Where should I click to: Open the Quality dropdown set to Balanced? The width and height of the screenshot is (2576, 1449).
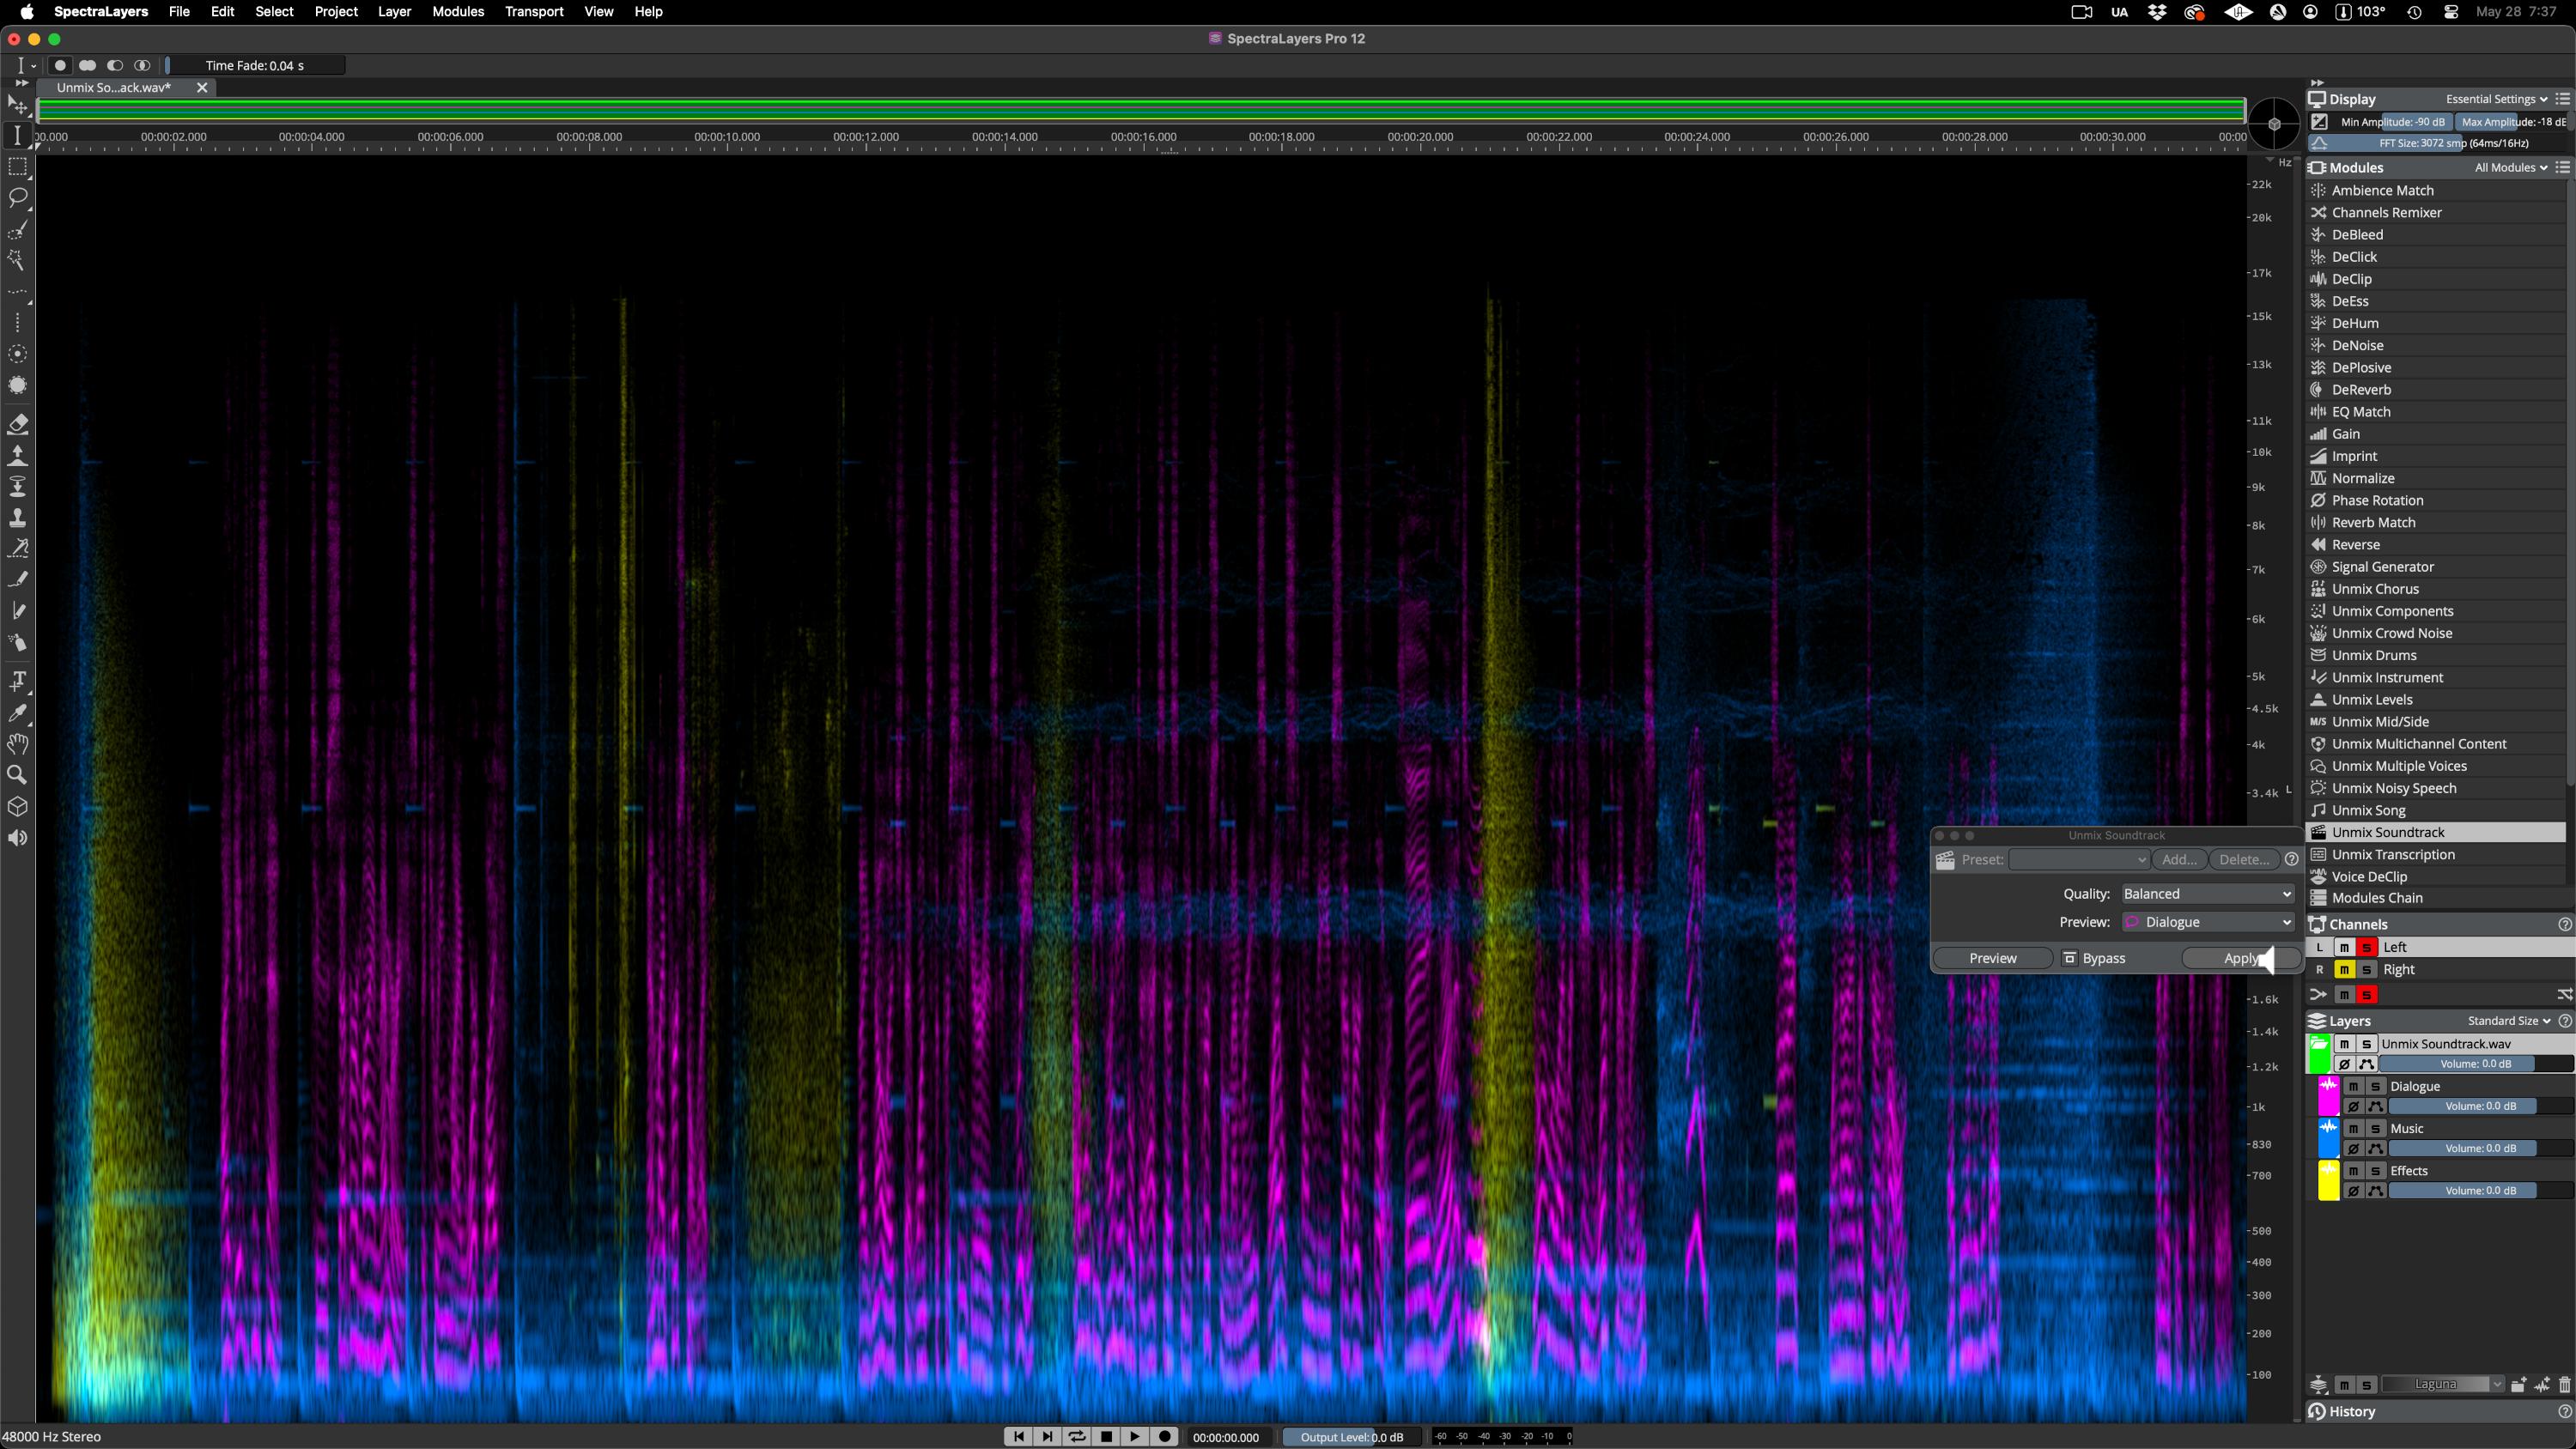pyautogui.click(x=2208, y=893)
